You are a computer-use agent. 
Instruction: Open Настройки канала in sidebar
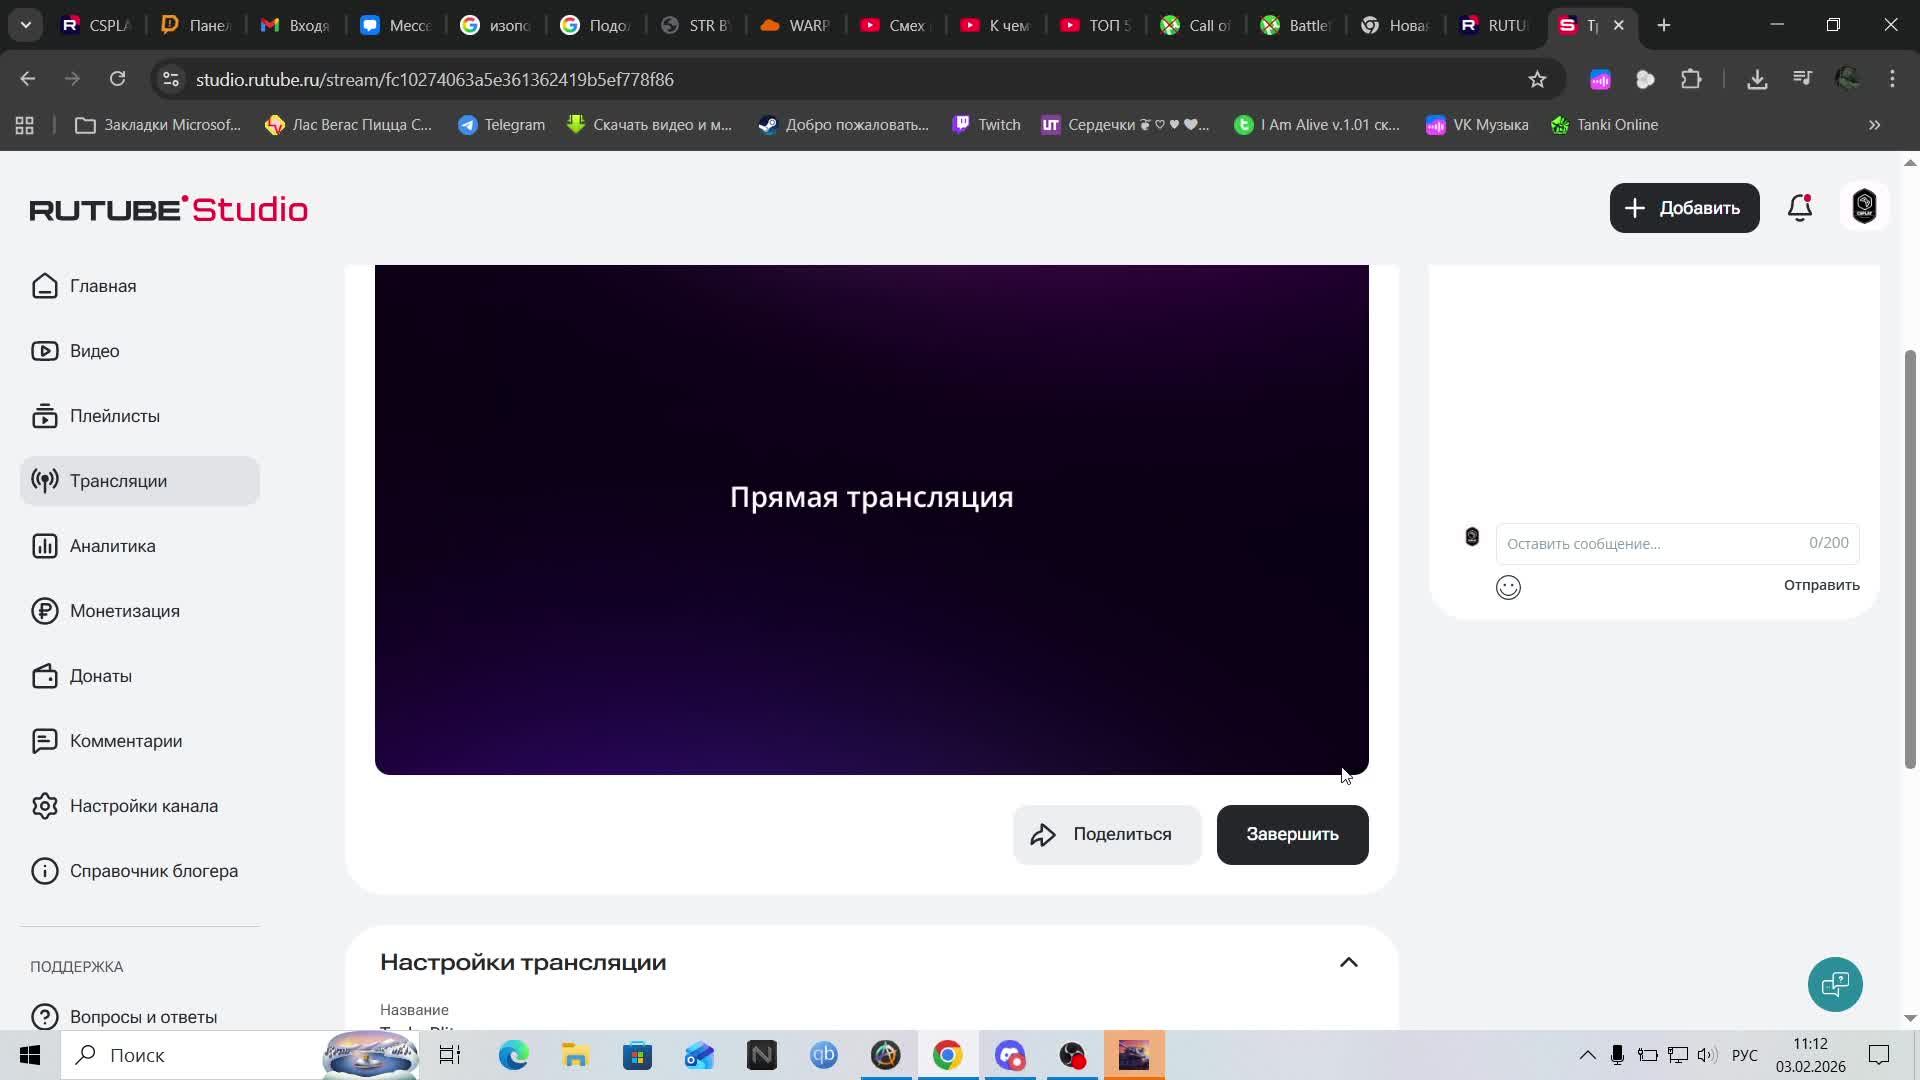(143, 806)
